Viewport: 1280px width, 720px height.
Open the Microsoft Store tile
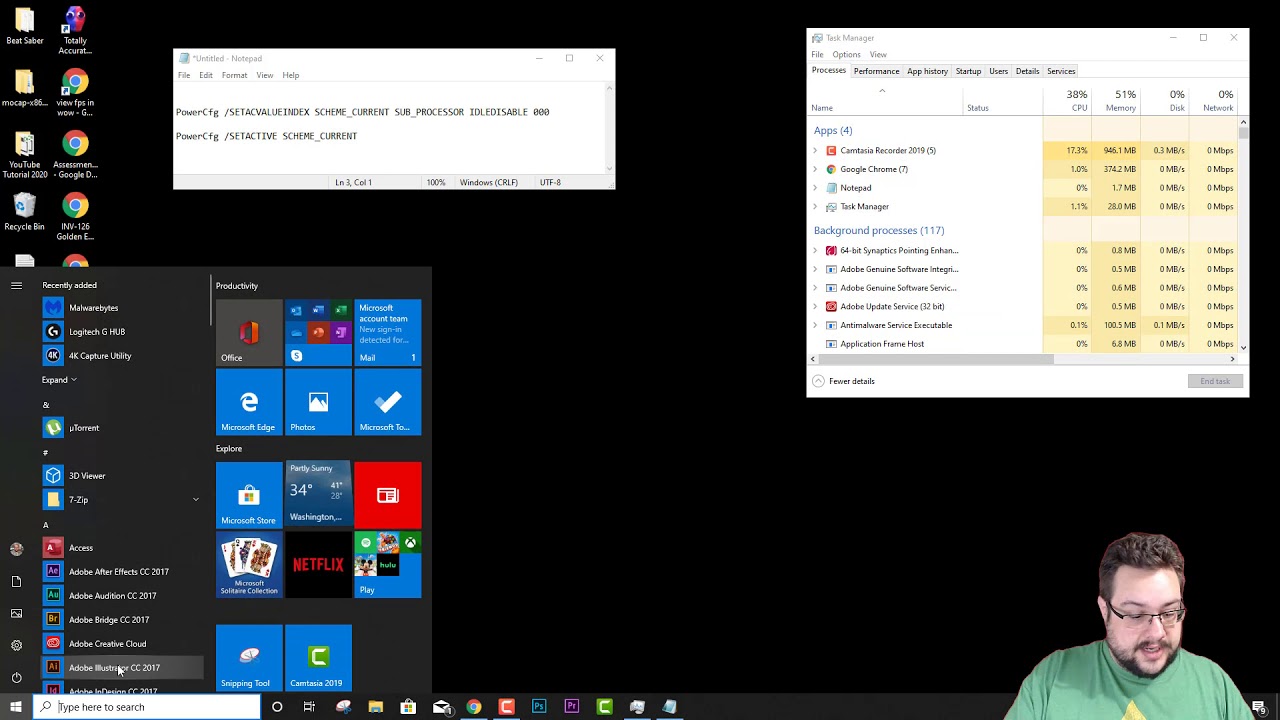[249, 495]
